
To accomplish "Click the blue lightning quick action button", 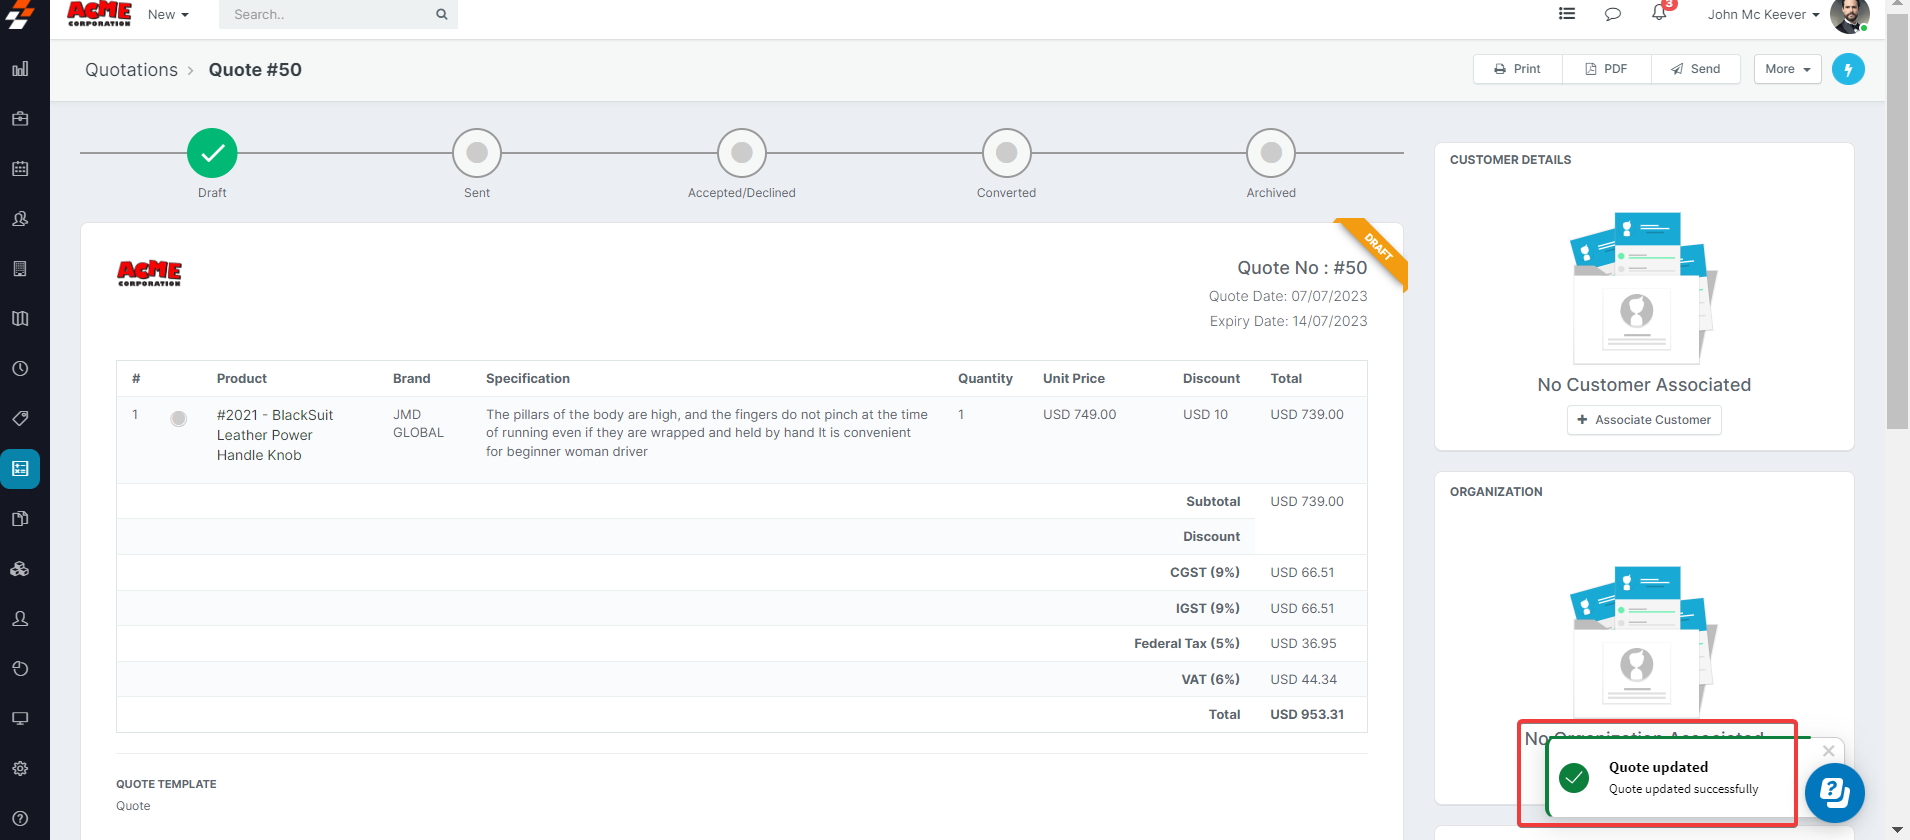I will point(1848,69).
